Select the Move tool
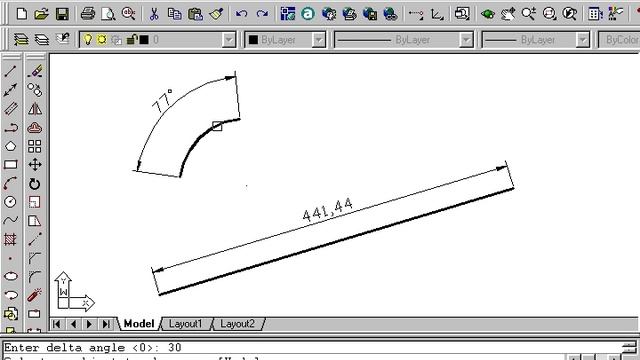The height and width of the screenshot is (360, 640). pos(35,165)
